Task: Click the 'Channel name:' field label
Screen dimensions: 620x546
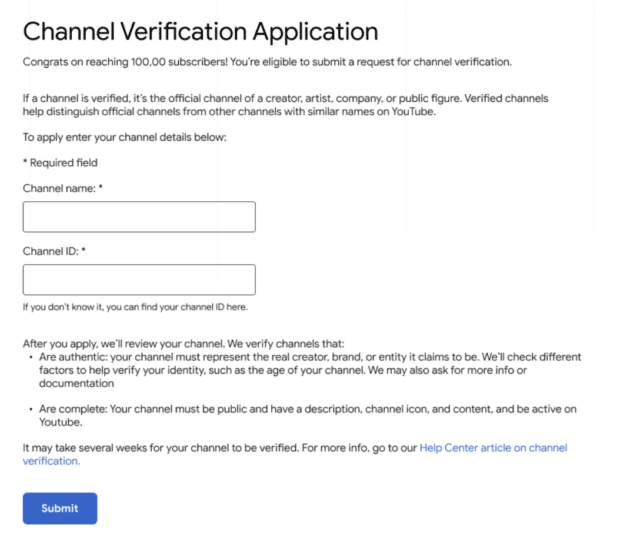Action: 59,188
